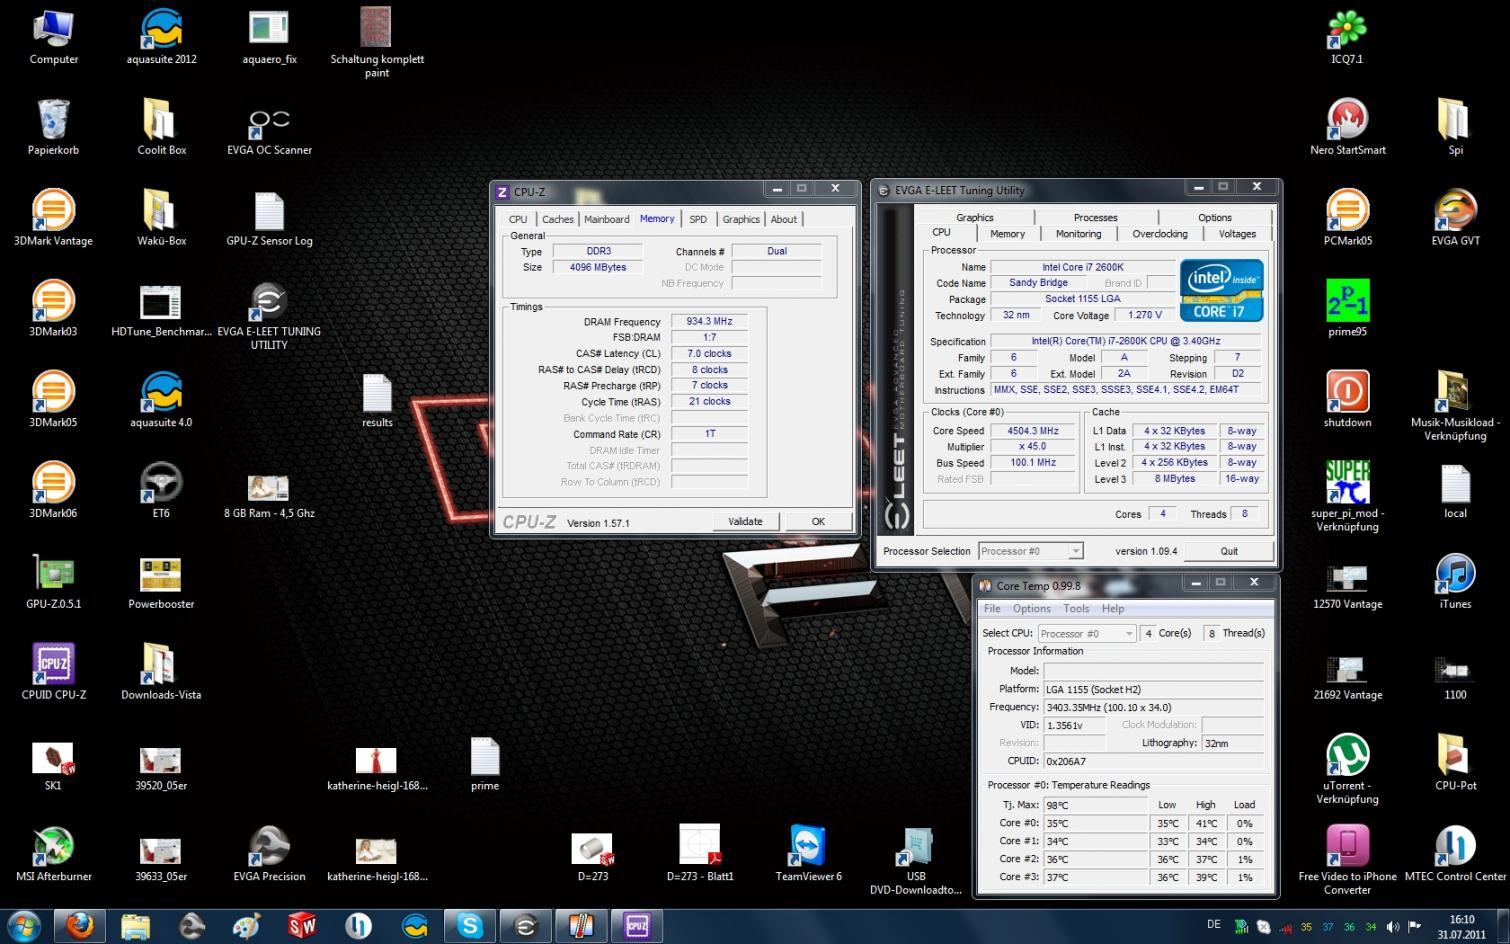Screen dimensions: 1510x944
Task: Click the DE language indicator
Action: [x=1213, y=924]
